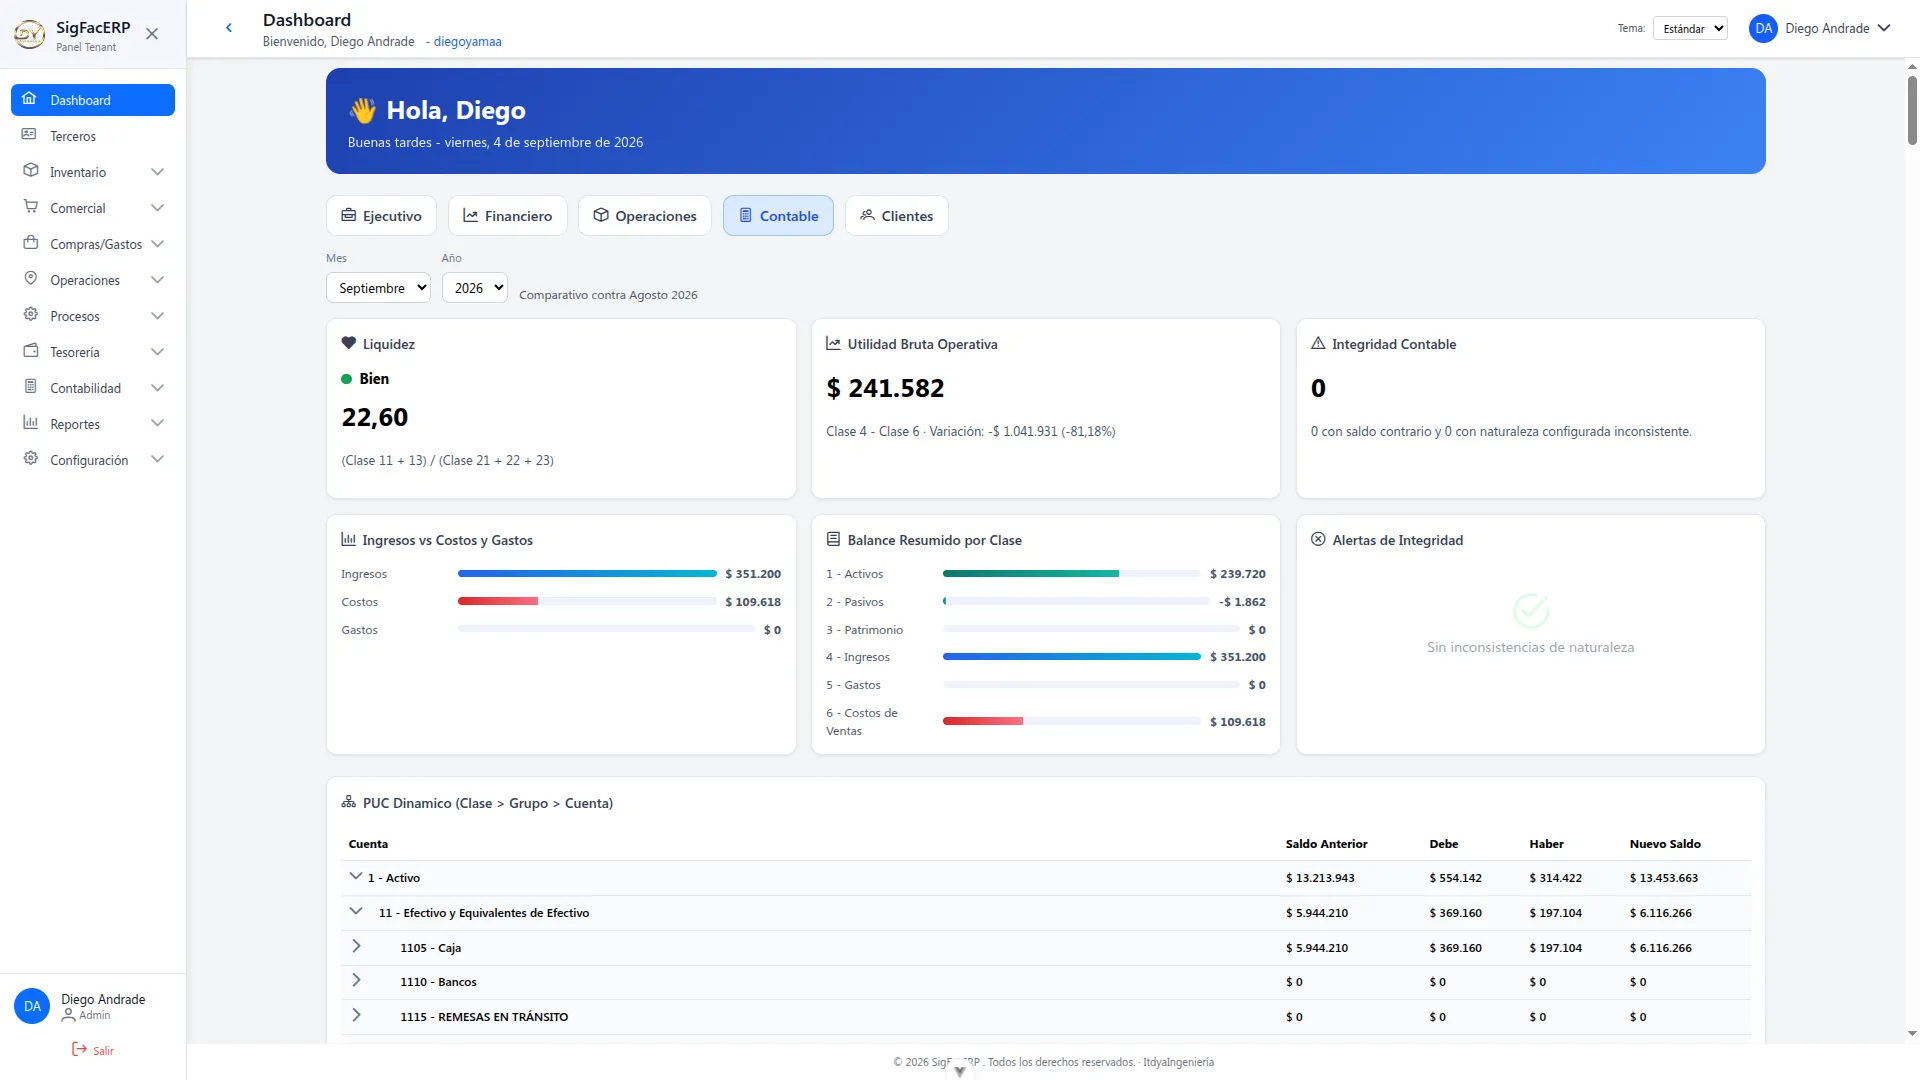
Task: Close the sidebar with the X icon
Action: [x=152, y=34]
